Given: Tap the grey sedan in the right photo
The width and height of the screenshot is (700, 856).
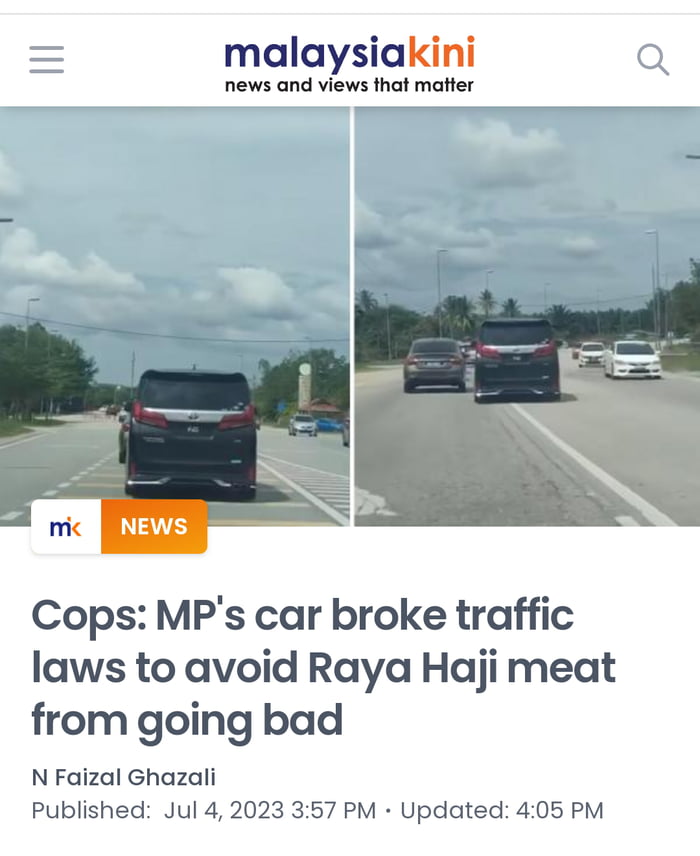Looking at the screenshot, I should (x=434, y=365).
